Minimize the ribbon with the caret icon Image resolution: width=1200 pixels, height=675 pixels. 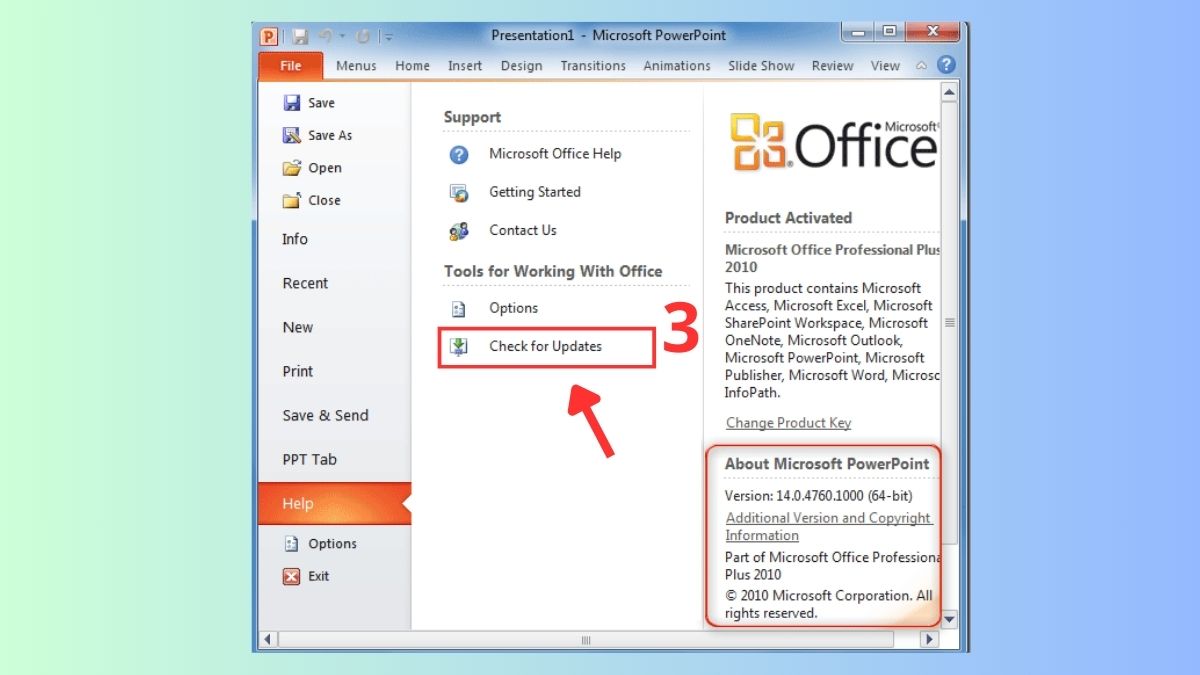coord(921,66)
